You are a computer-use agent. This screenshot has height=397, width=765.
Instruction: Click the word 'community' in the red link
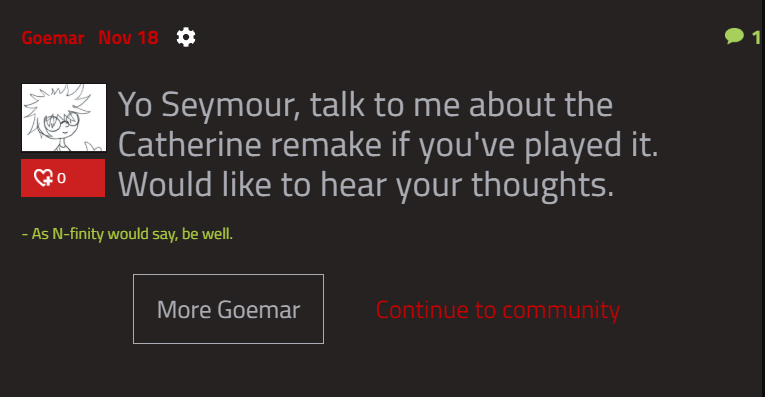pos(561,310)
